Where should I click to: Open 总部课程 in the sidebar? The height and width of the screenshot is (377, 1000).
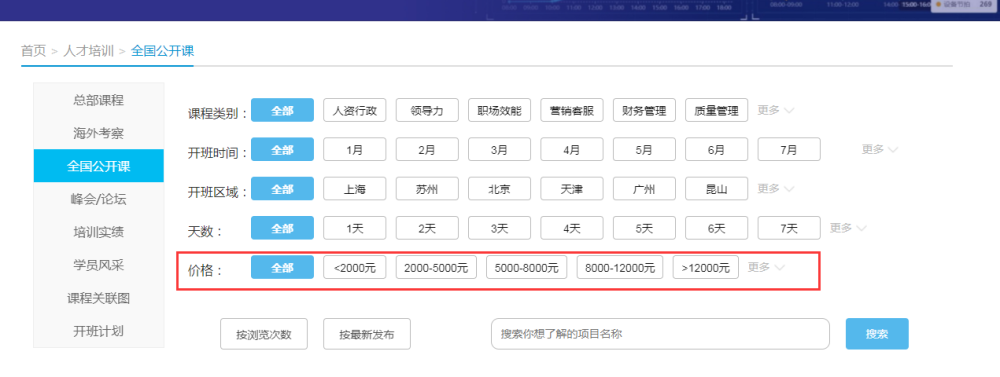tap(98, 100)
